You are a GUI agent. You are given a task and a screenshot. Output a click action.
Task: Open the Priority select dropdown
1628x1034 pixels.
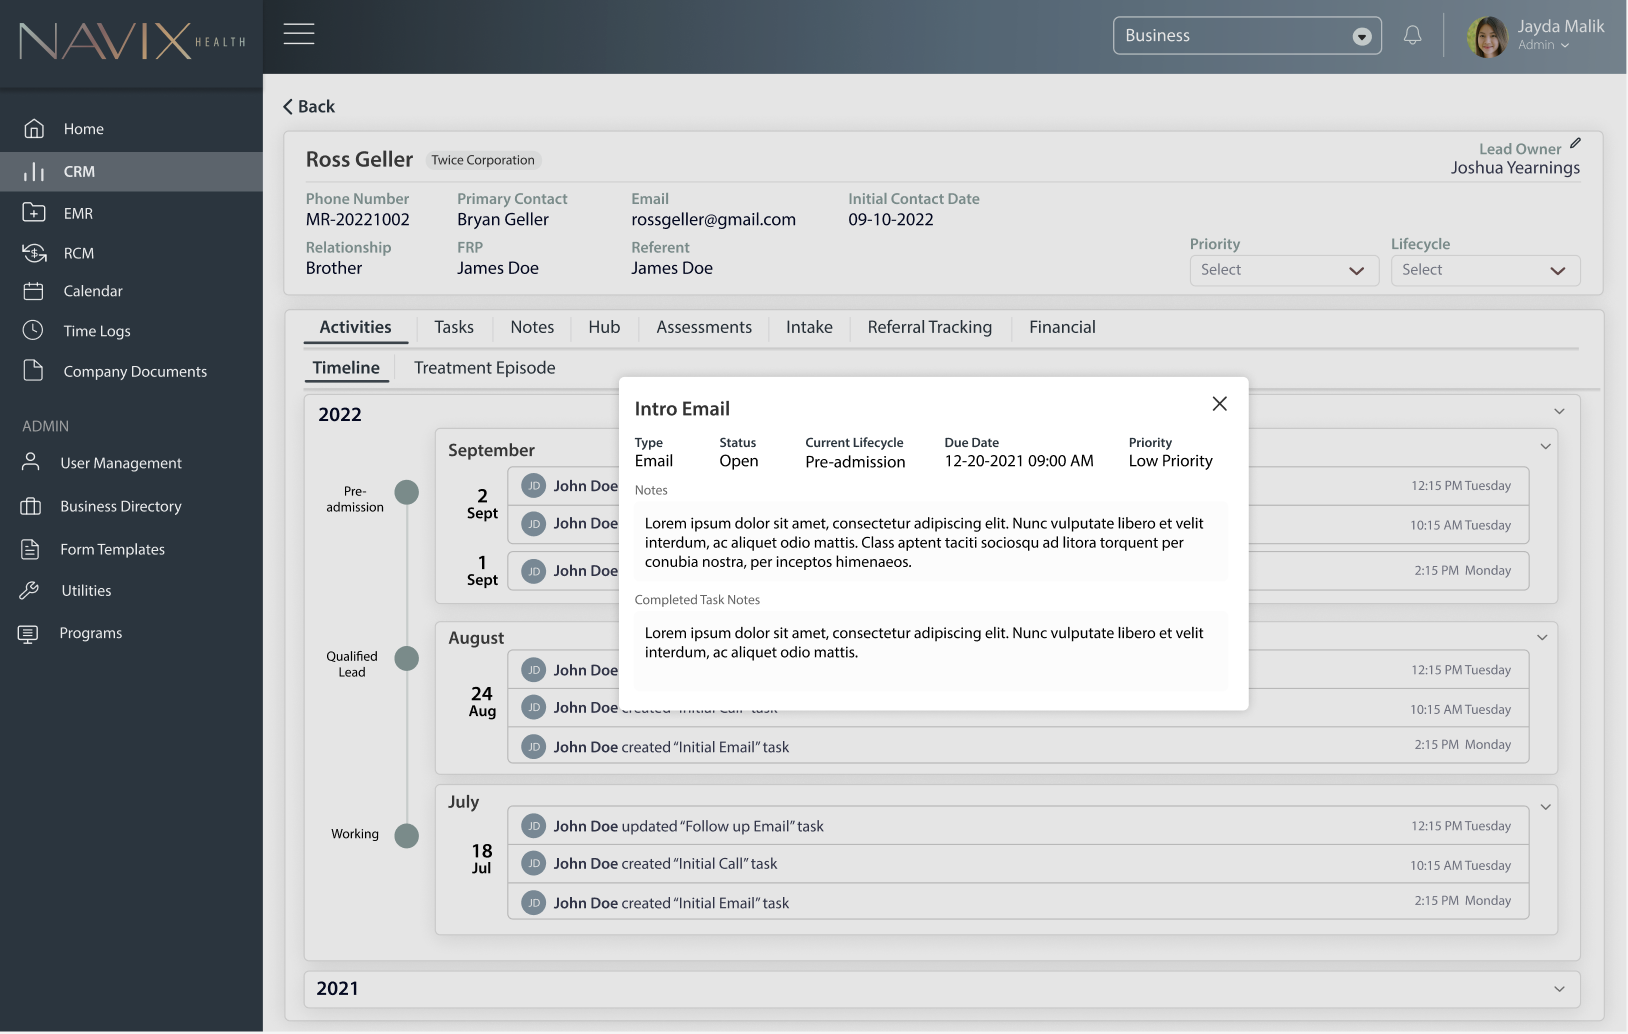pos(1283,270)
